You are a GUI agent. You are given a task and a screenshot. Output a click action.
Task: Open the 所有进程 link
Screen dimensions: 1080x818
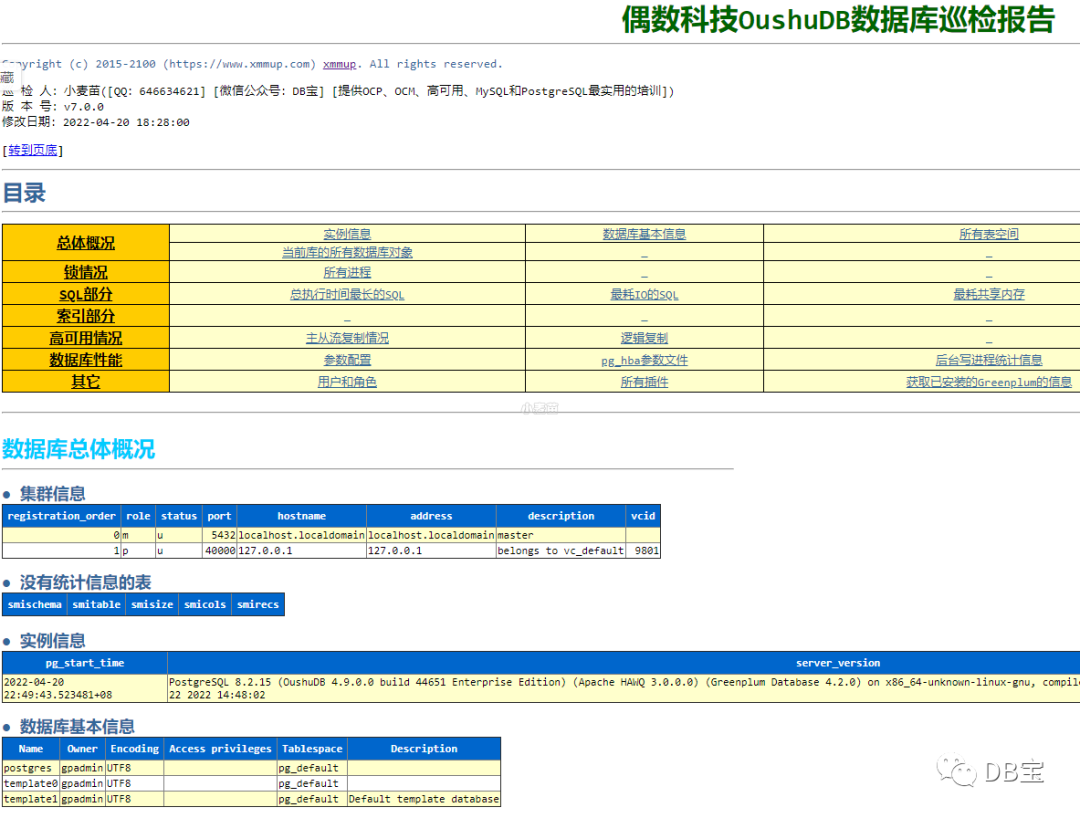pyautogui.click(x=347, y=273)
